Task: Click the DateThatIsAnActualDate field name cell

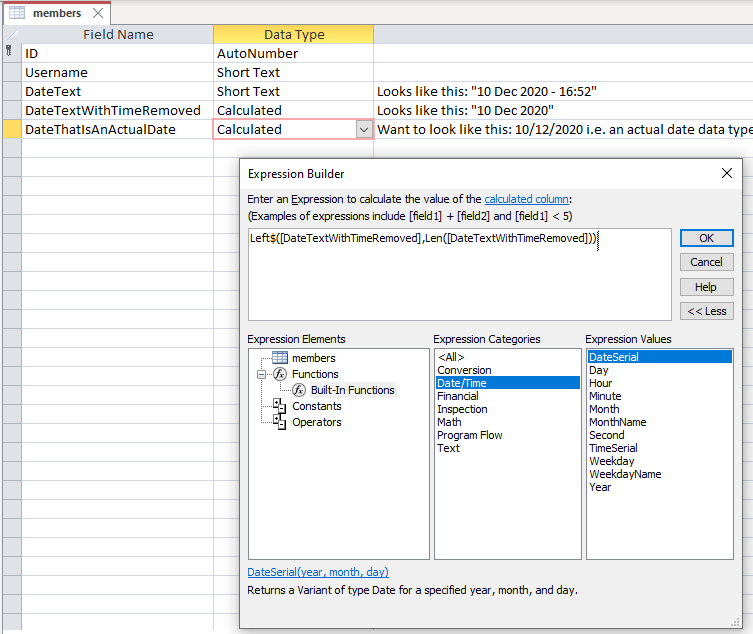Action: (x=118, y=130)
